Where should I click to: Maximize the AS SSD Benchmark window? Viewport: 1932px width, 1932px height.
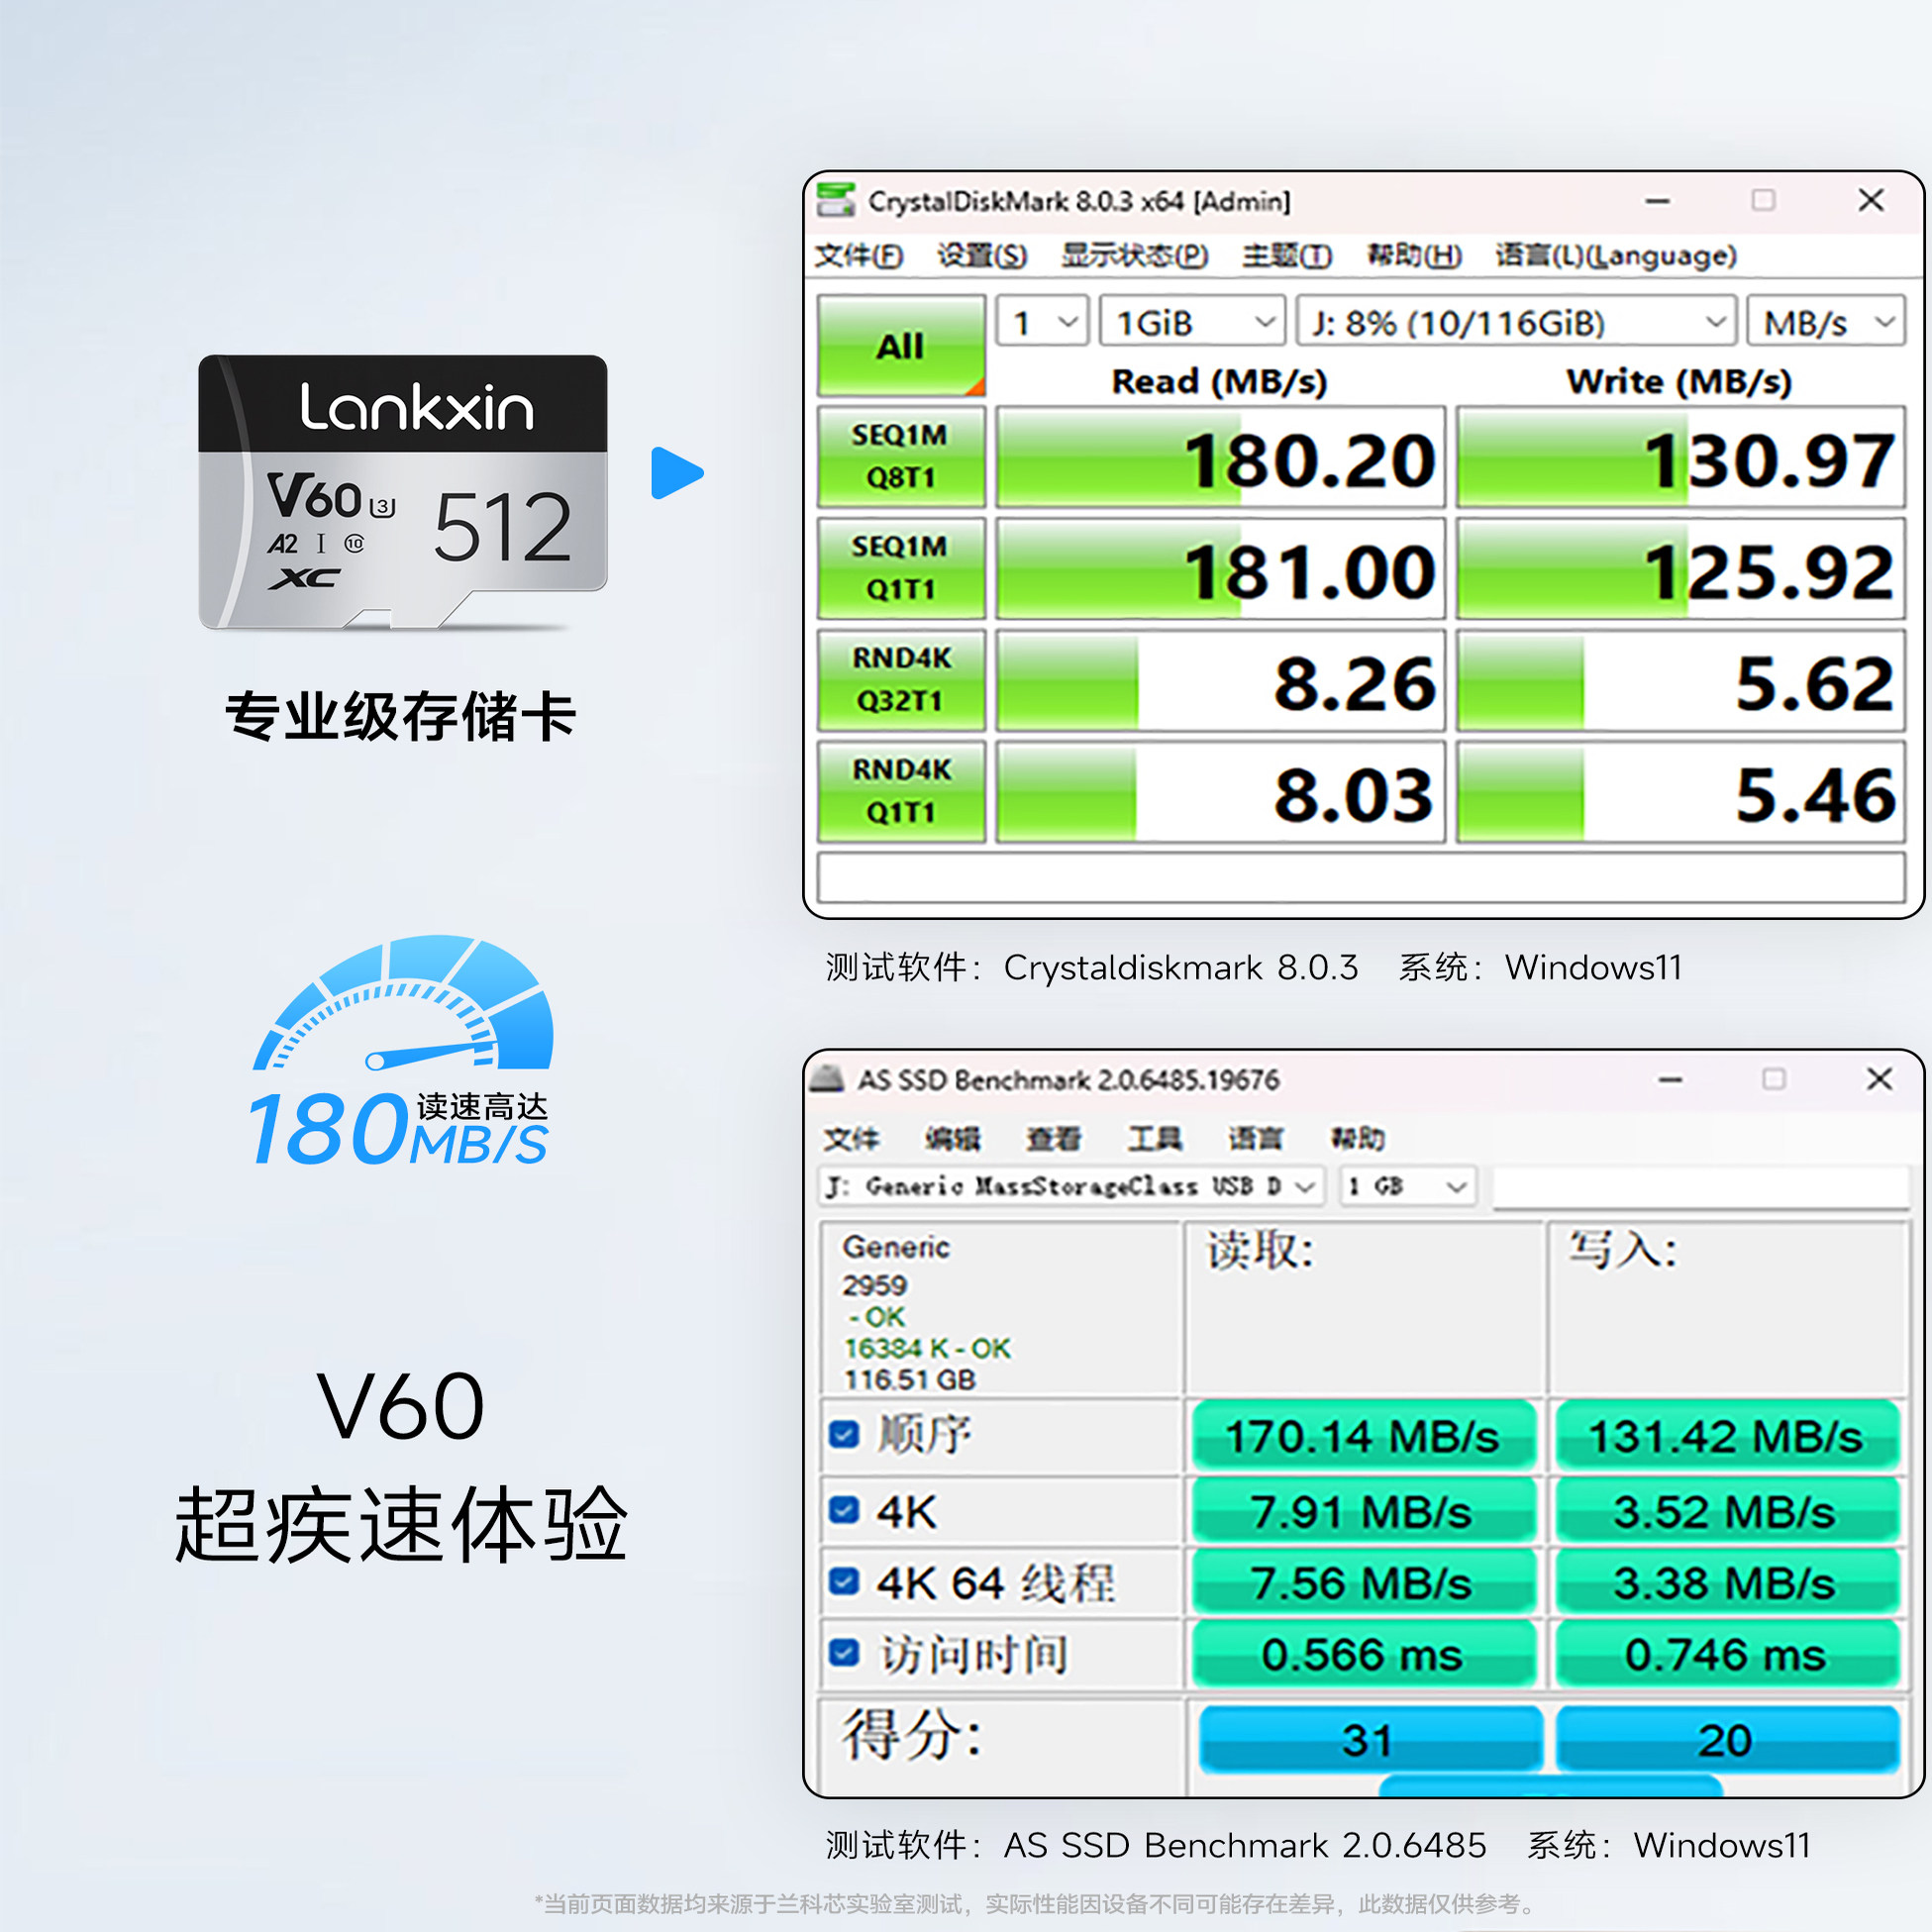[x=1773, y=1079]
